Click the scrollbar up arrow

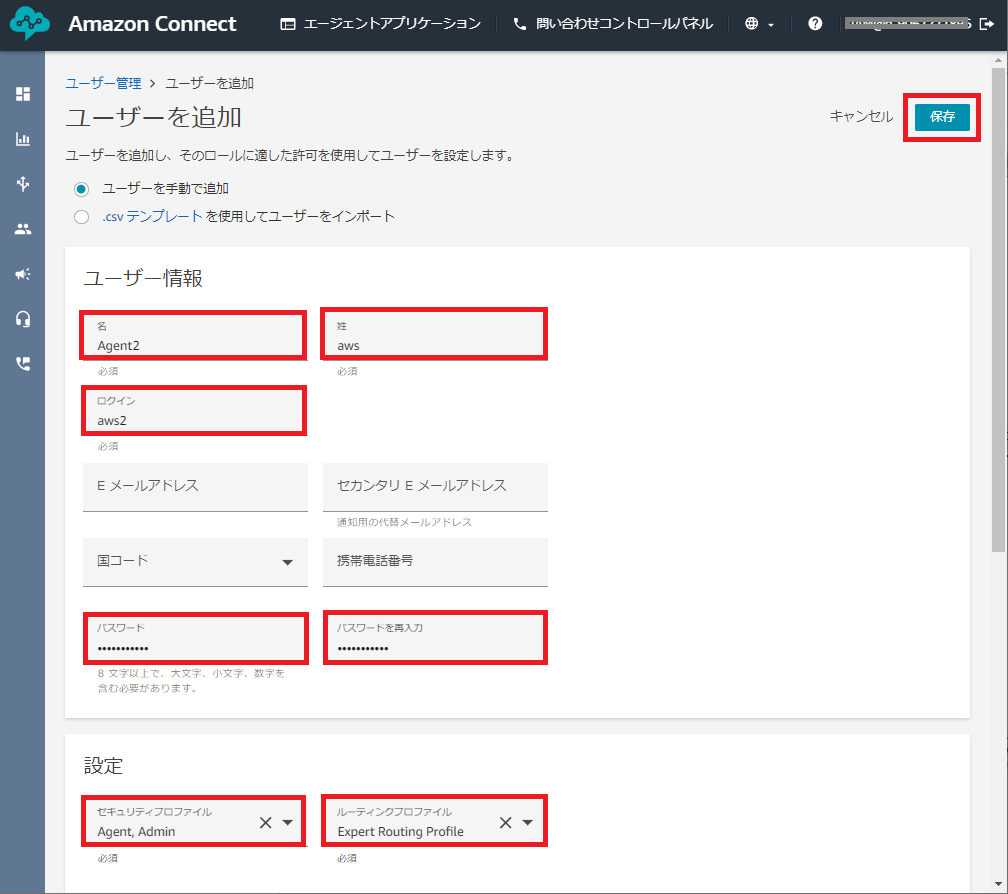coord(998,60)
